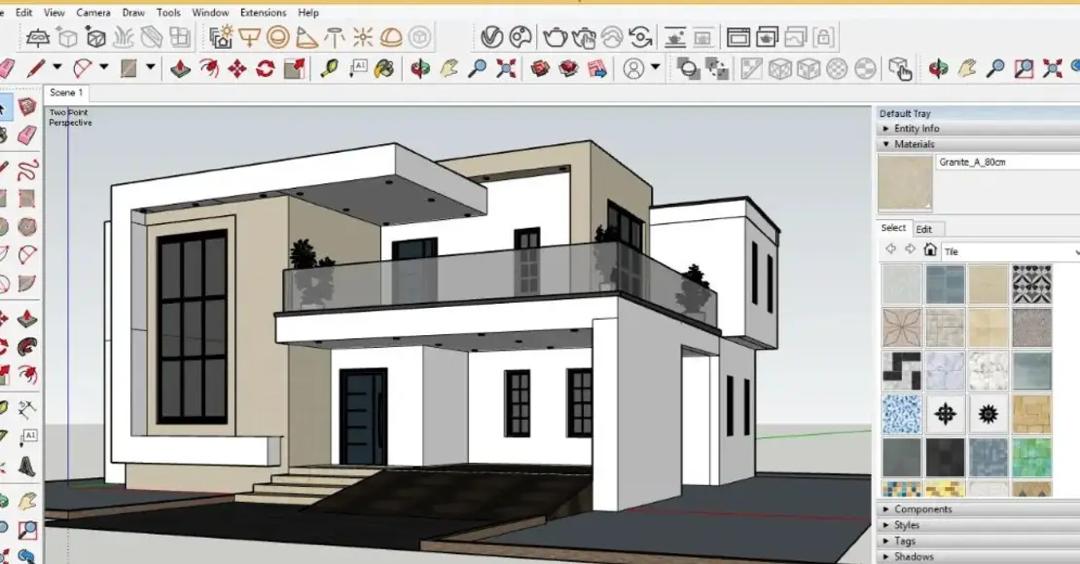
Task: Open the Arc tool dropdown arrow
Action: point(103,68)
